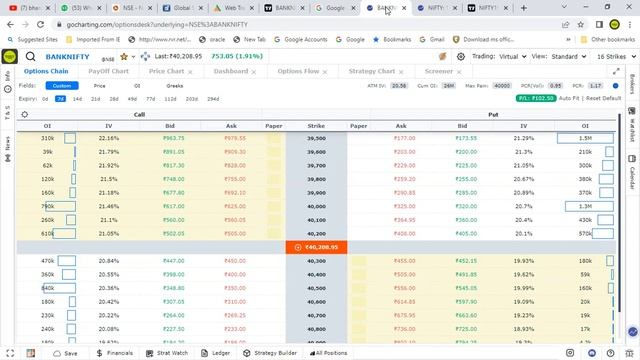Click the Auto Fit link

pyautogui.click(x=569, y=98)
